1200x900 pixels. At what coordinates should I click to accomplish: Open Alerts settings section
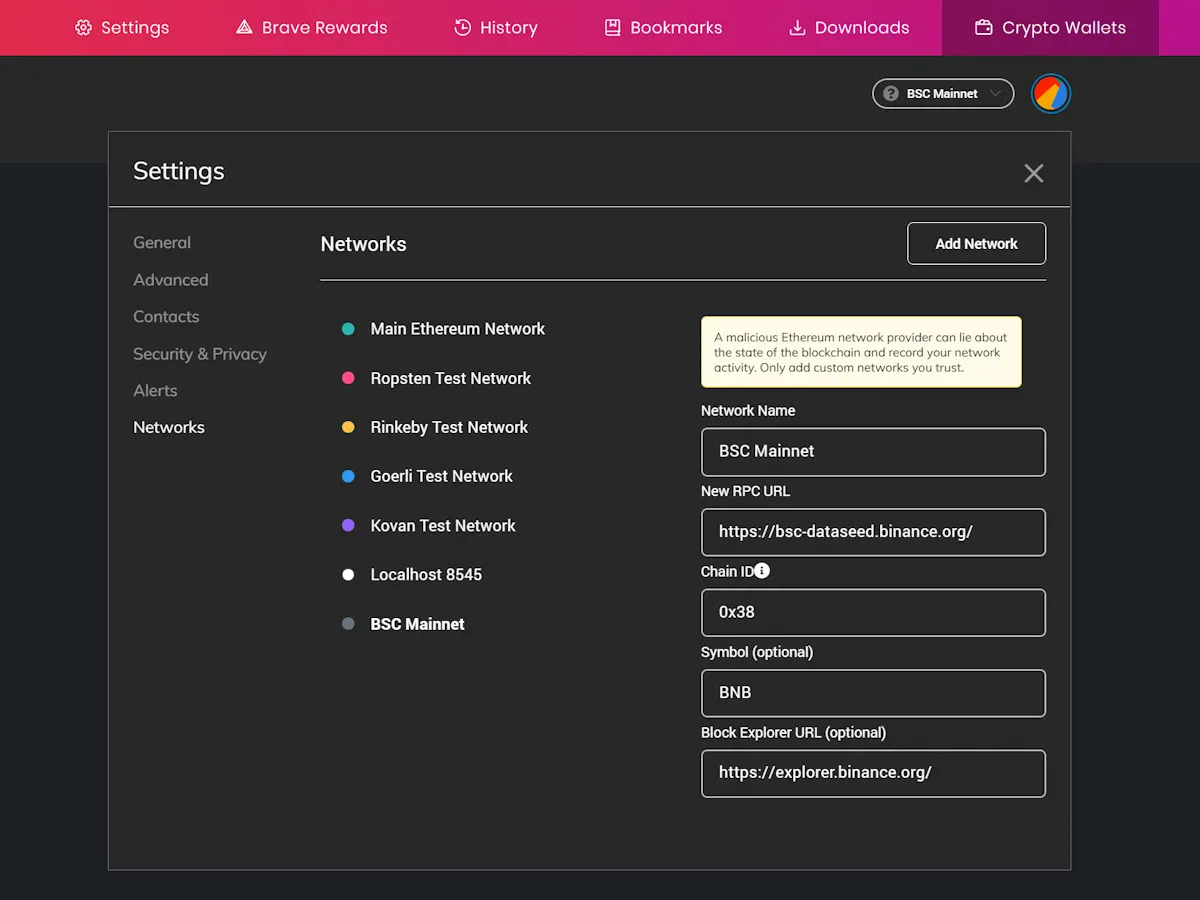click(x=155, y=391)
